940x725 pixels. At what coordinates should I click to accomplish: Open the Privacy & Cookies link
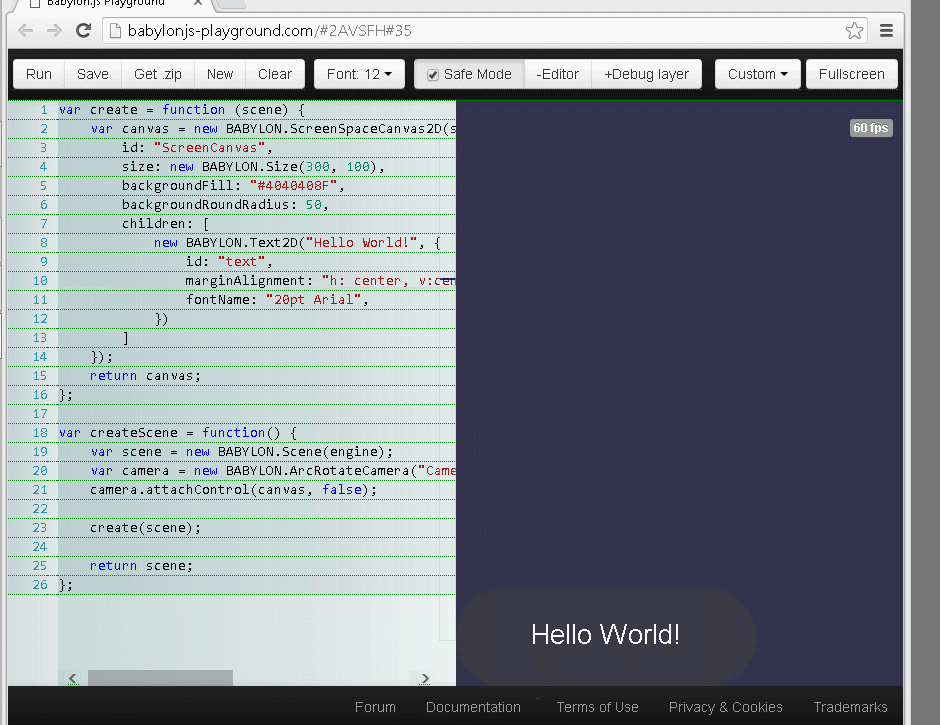[725, 707]
